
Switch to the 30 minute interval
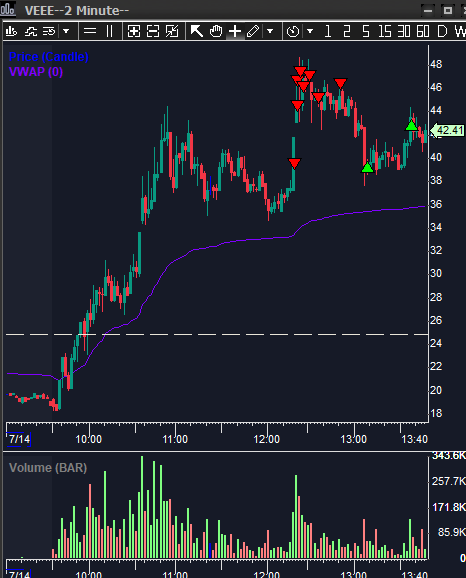coord(404,31)
